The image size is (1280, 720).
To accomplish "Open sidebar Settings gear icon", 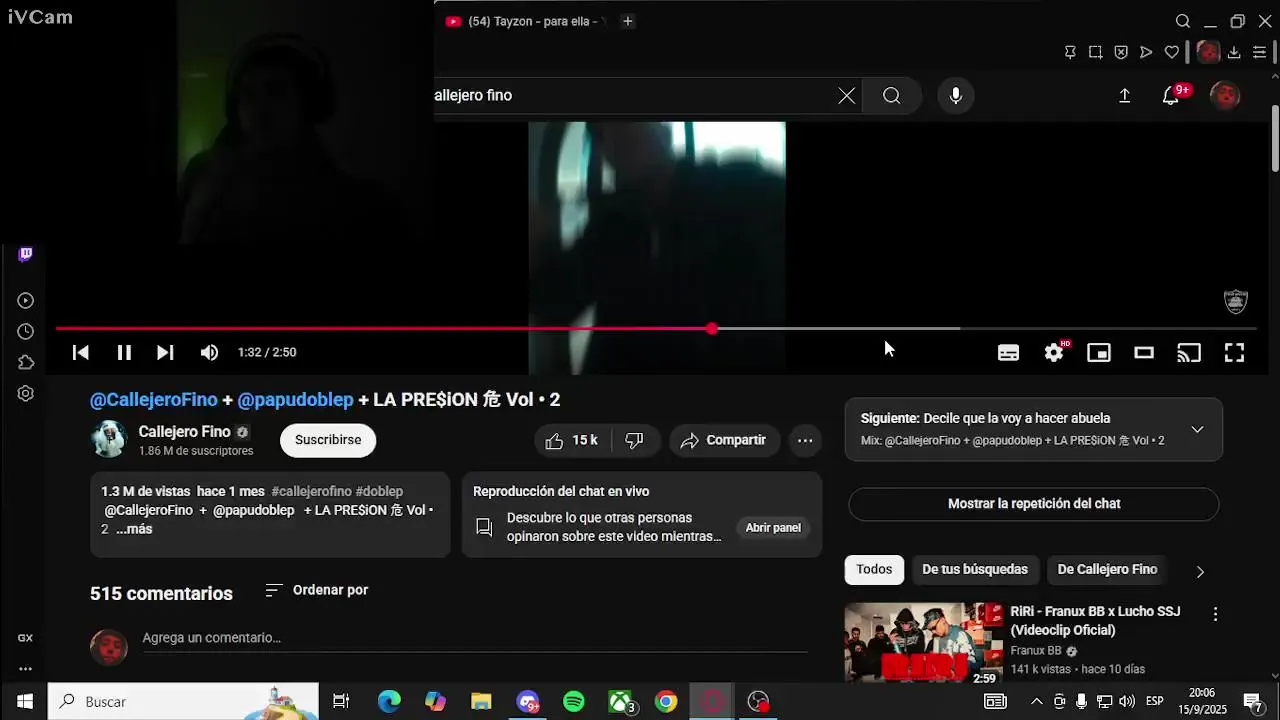I will pyautogui.click(x=26, y=394).
